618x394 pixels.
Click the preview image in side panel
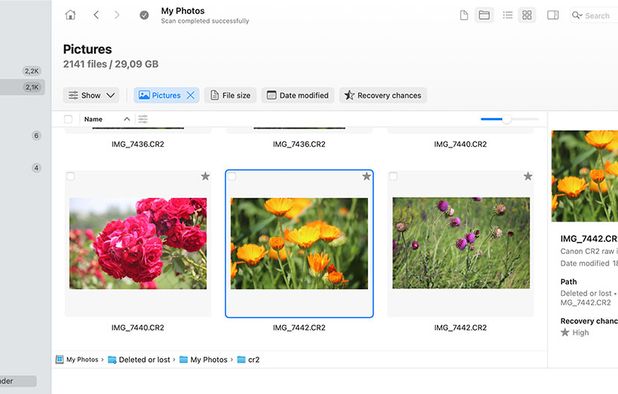coord(585,176)
